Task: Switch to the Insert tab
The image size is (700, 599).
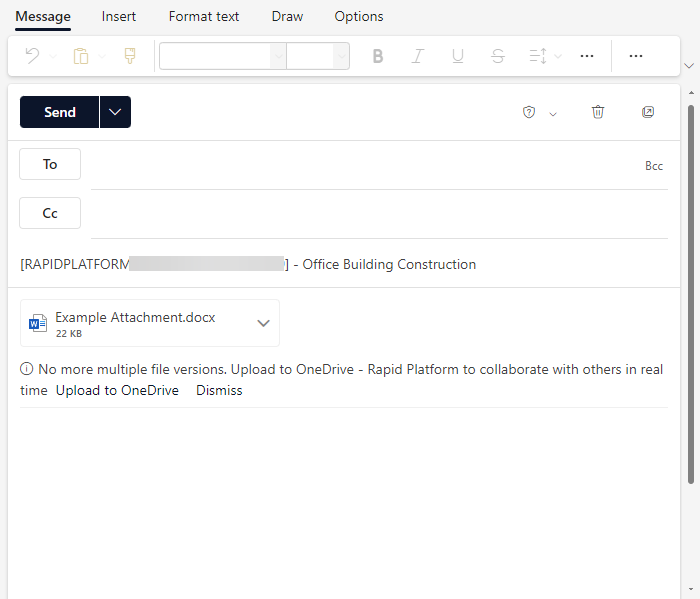Action: pos(118,17)
